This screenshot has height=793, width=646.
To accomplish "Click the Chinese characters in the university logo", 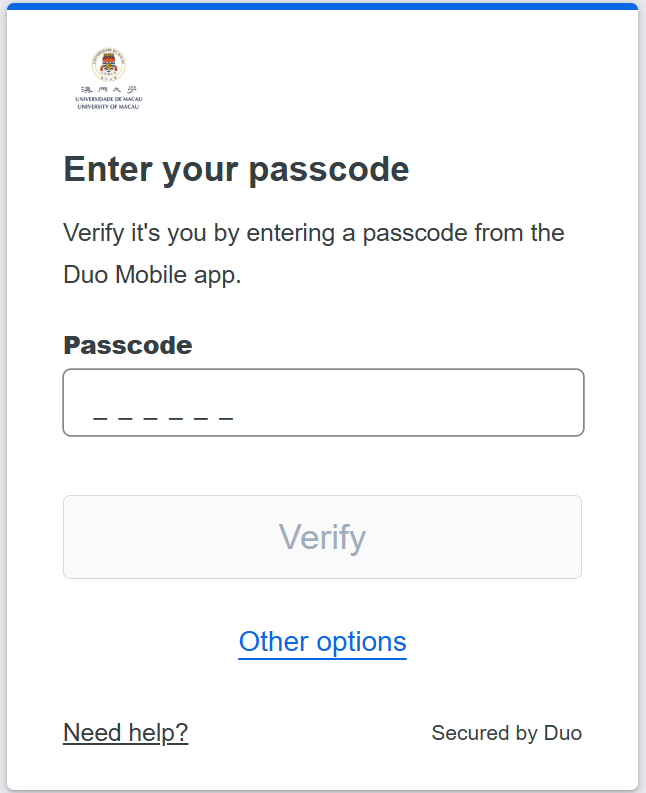I will click(x=108, y=90).
